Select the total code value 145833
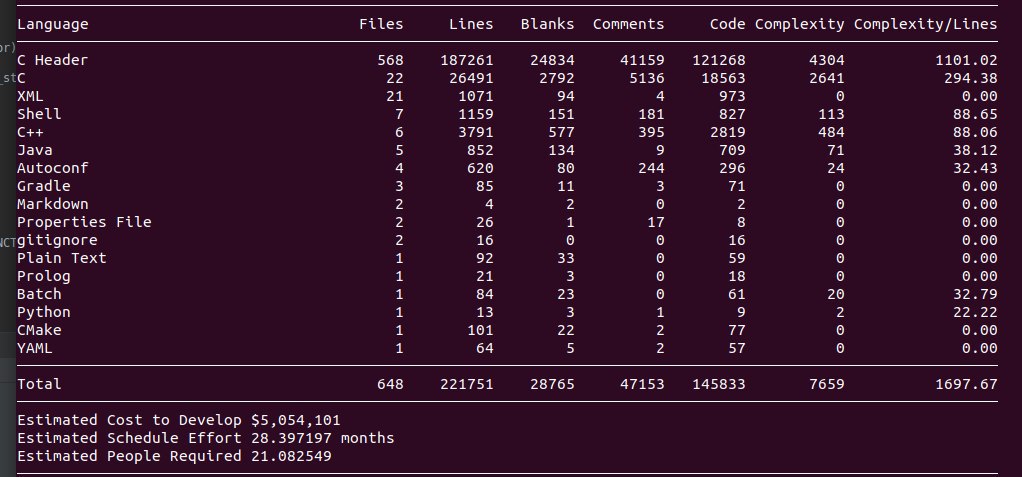The height and width of the screenshot is (477, 1022). pos(718,384)
